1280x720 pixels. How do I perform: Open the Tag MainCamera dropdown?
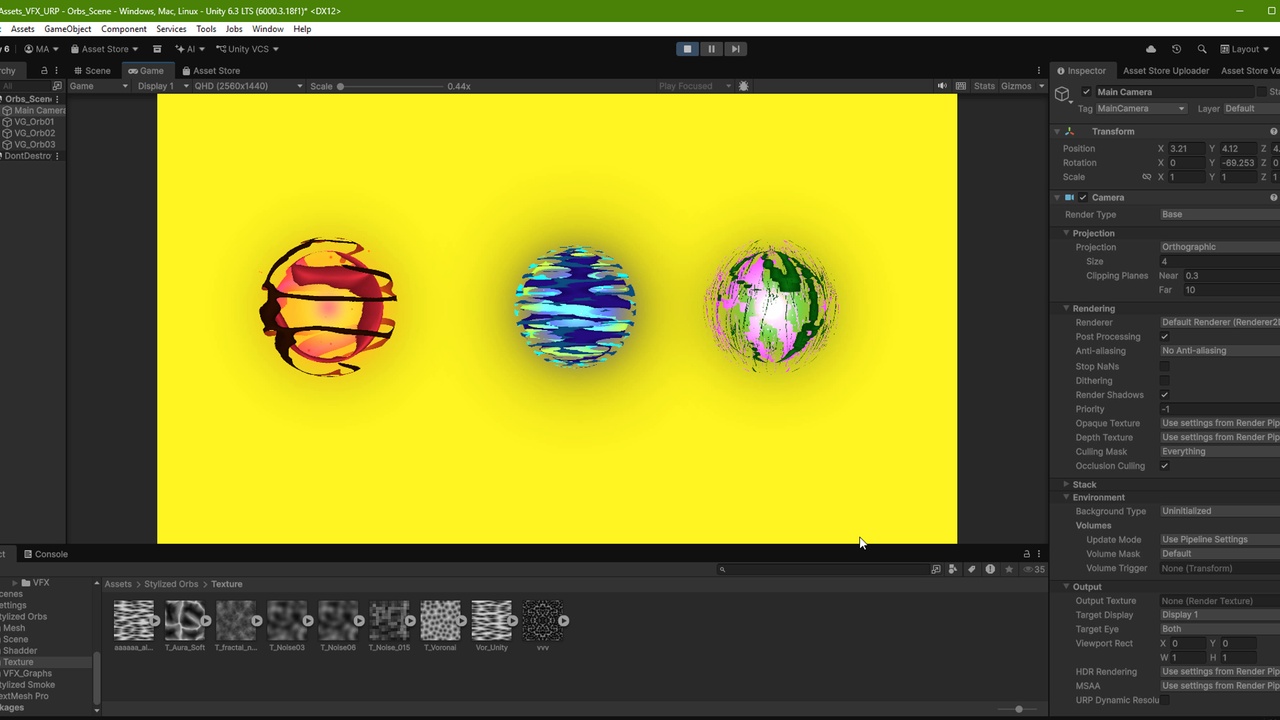pos(1141,108)
